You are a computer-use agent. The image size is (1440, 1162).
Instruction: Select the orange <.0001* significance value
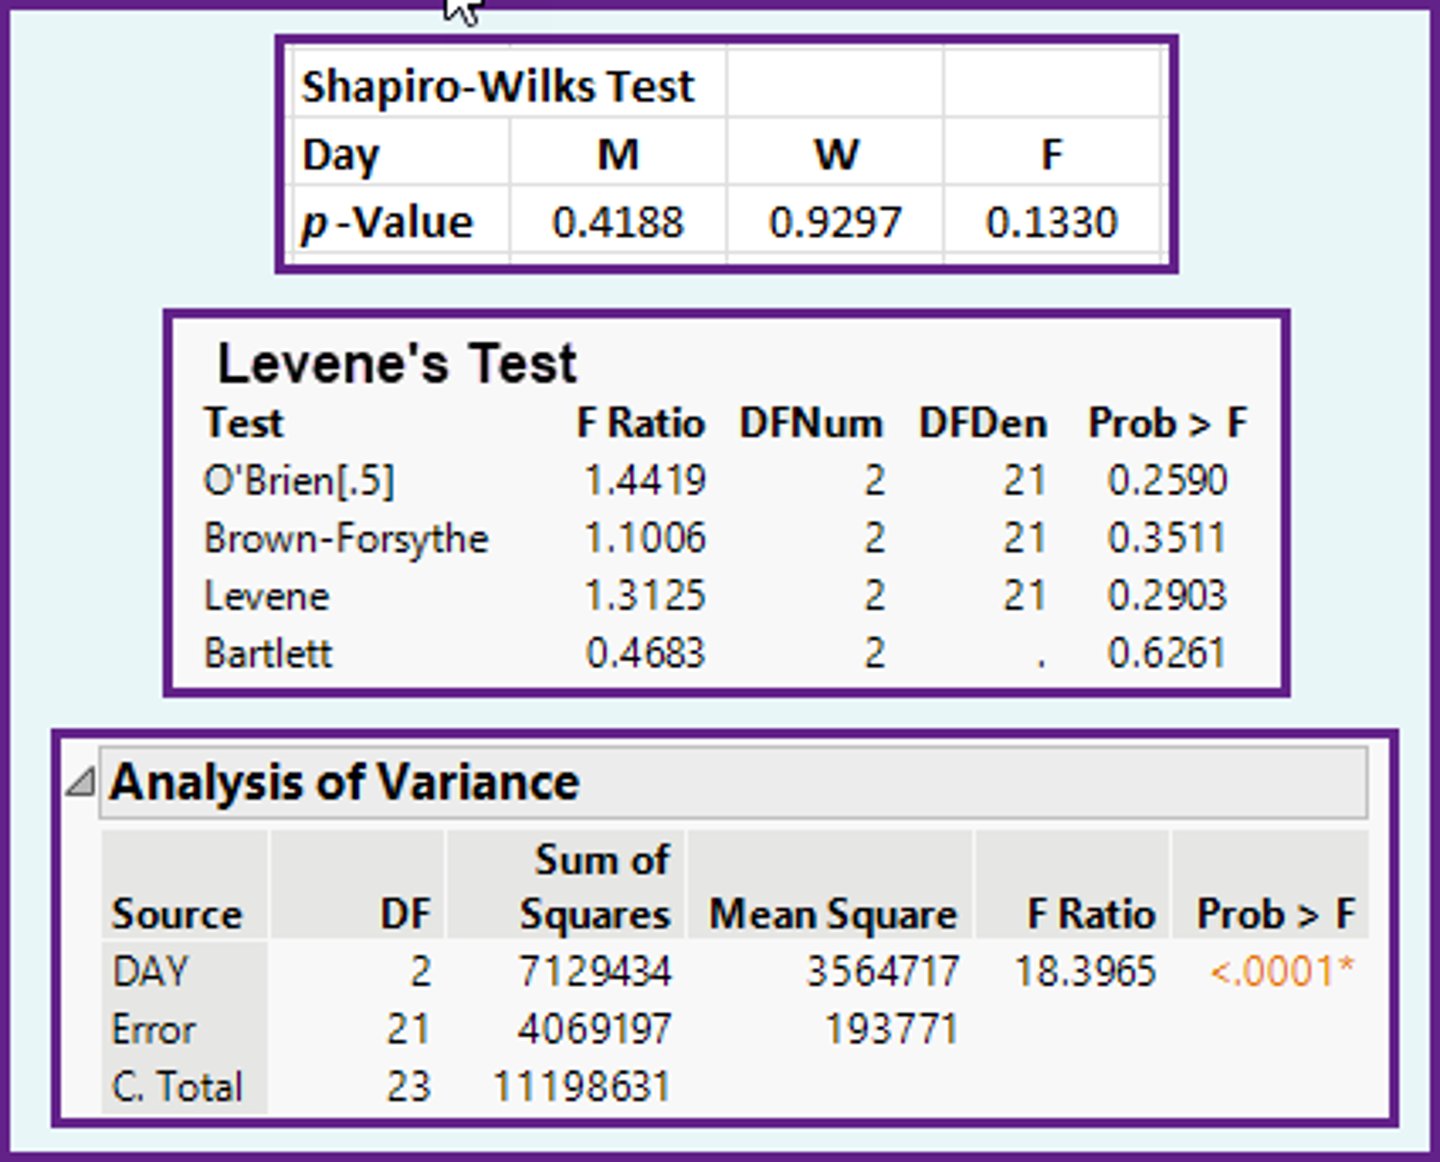click(x=1281, y=971)
